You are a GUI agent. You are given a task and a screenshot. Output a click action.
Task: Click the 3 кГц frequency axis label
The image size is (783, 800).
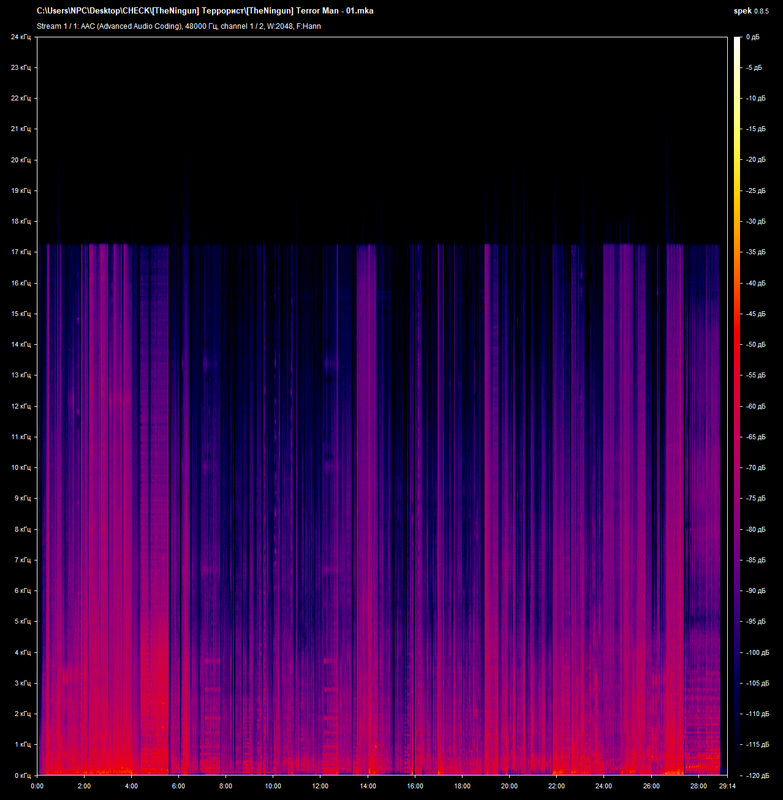(x=22, y=683)
